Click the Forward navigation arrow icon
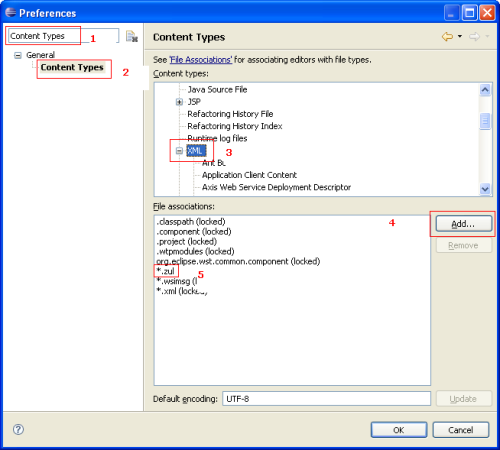Screen dimensions: 500x450 (474, 36)
